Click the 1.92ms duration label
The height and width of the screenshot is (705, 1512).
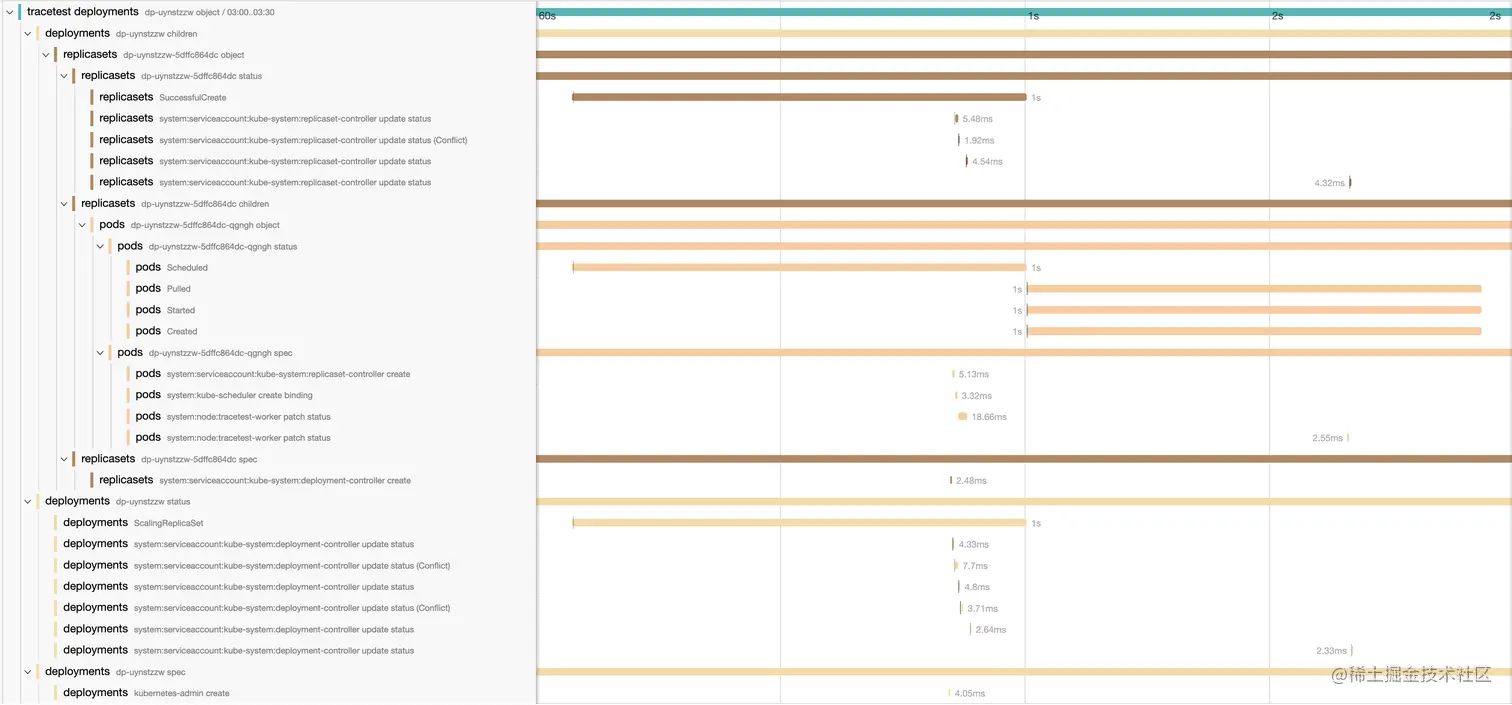pyautogui.click(x=979, y=140)
